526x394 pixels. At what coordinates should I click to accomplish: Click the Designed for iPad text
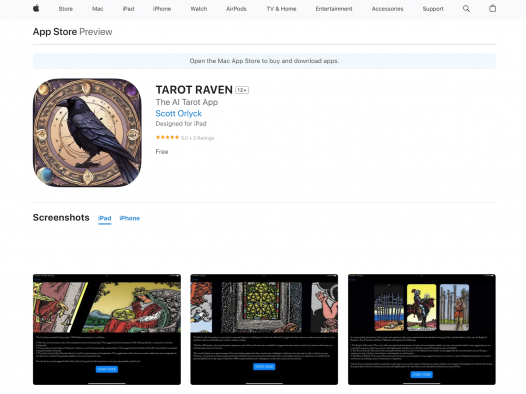pos(181,124)
